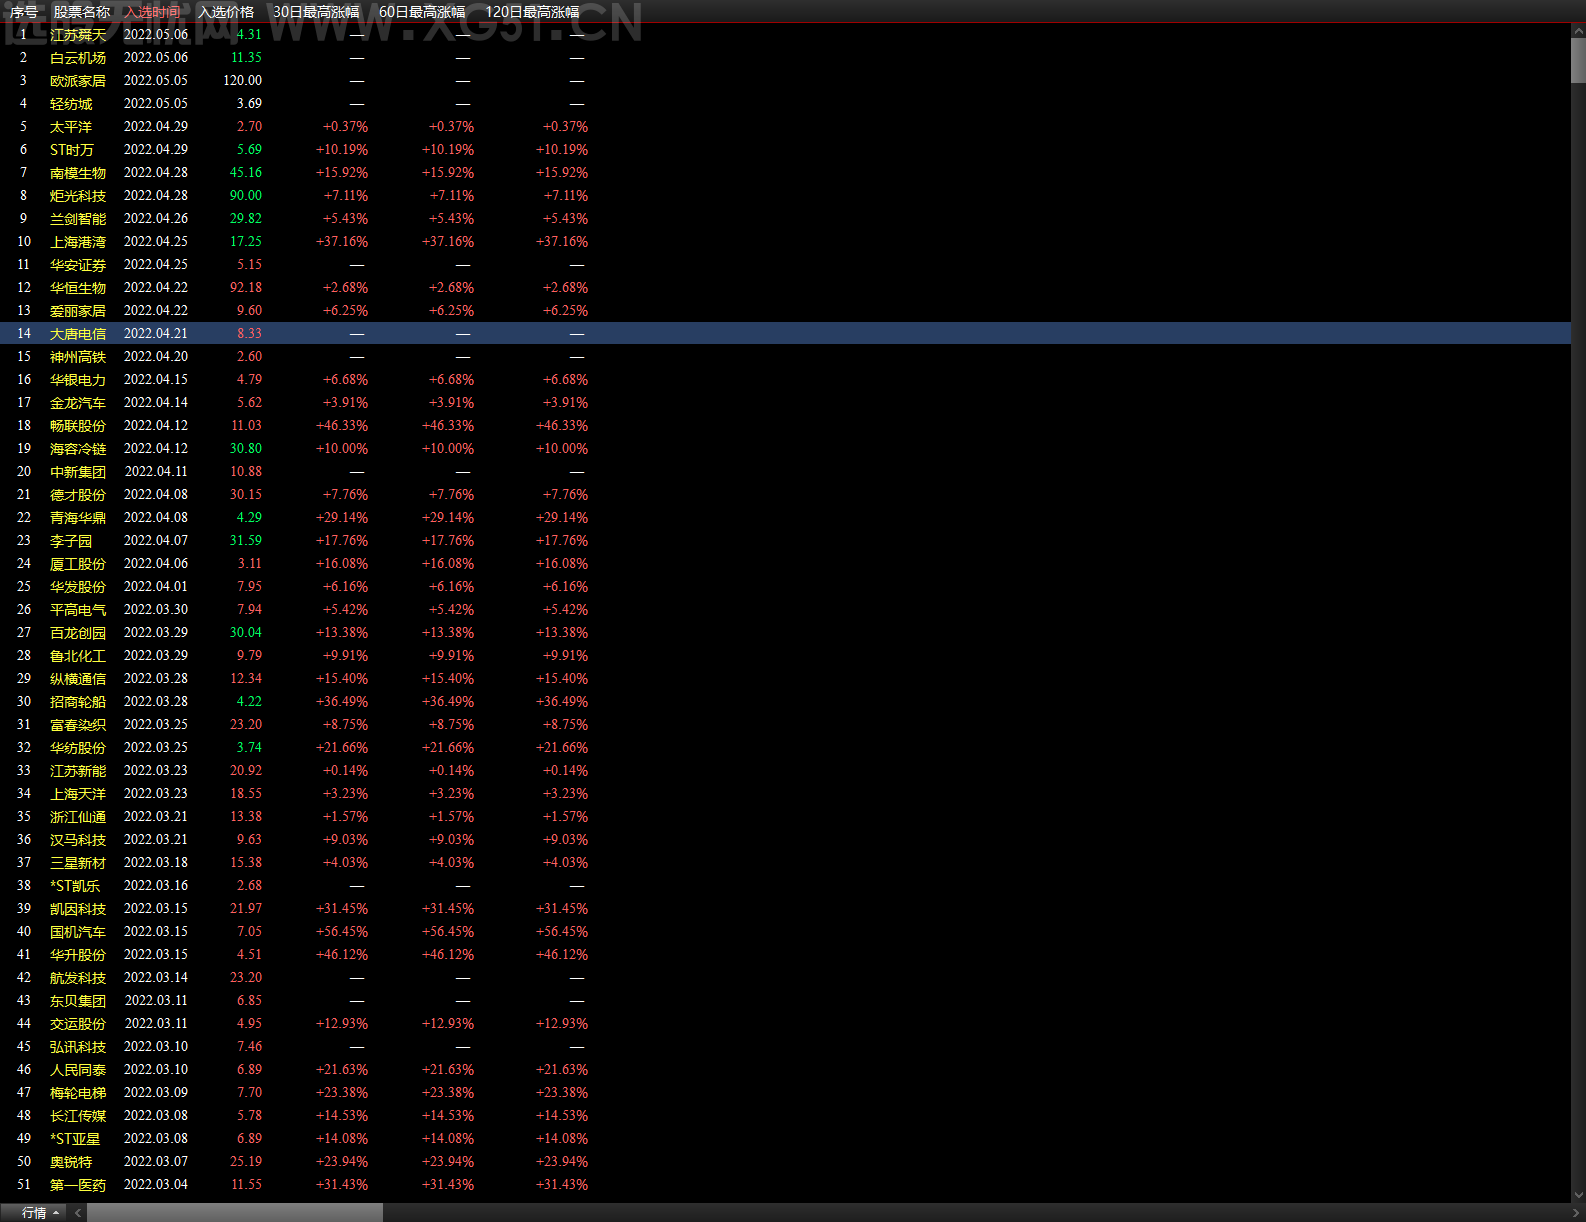This screenshot has height=1222, width=1586.
Task: Select stock 海容冷链
Action: [78, 449]
